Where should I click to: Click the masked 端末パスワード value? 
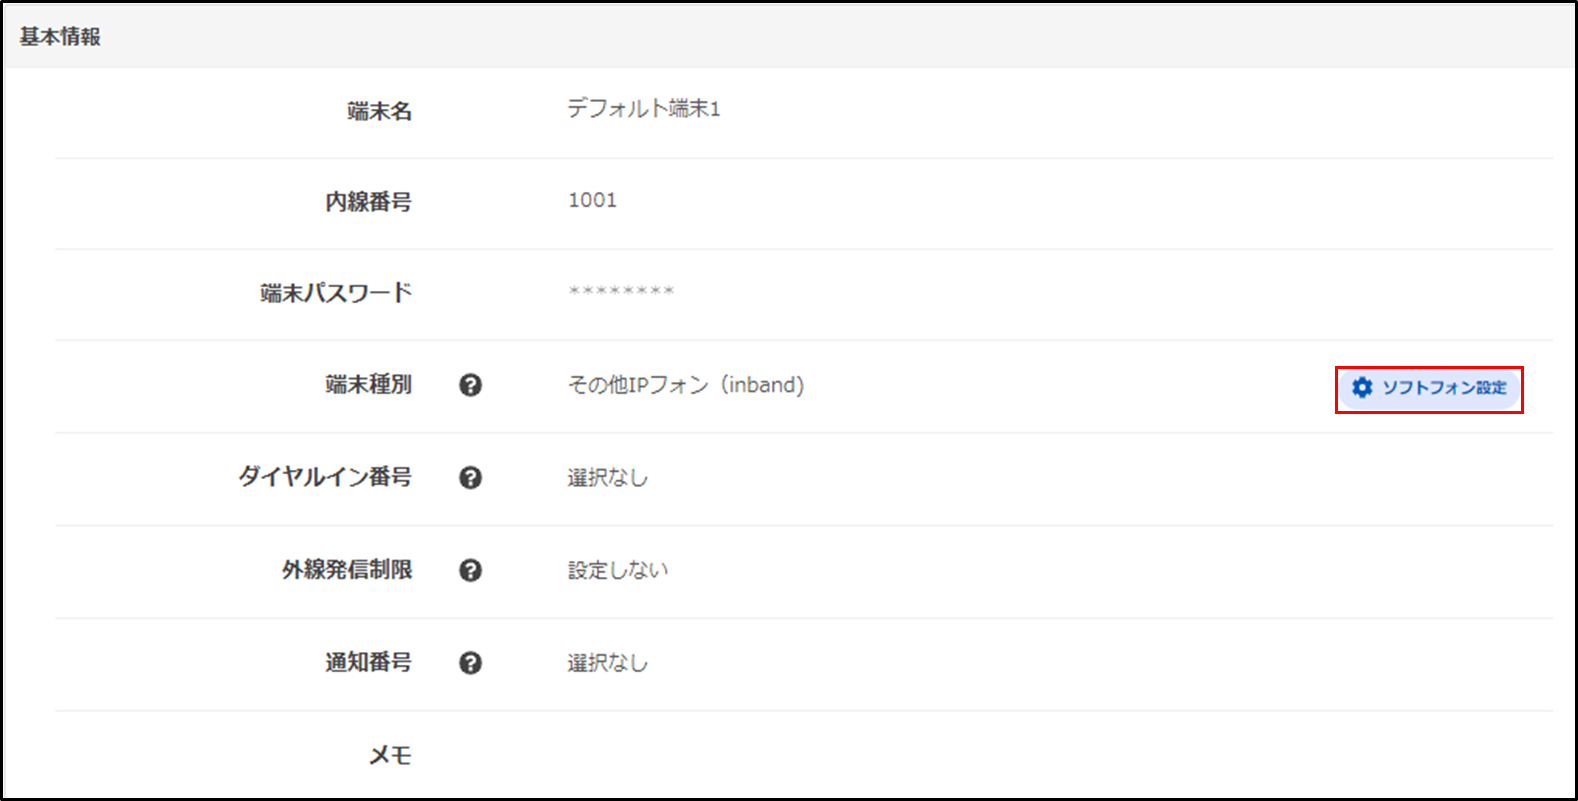pyautogui.click(x=621, y=292)
